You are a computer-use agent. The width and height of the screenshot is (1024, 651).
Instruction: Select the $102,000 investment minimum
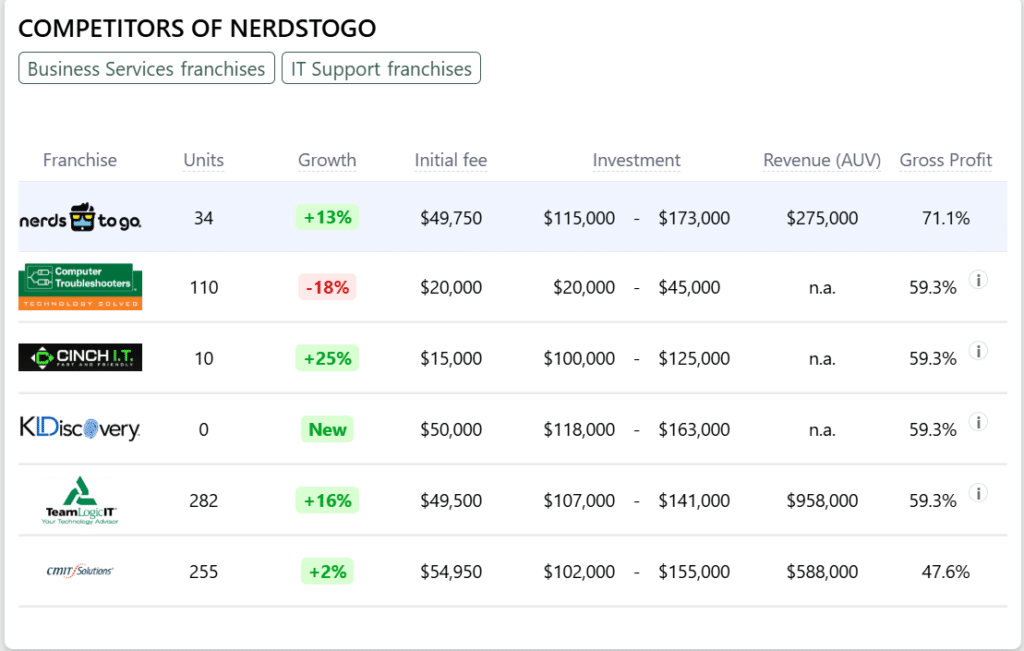click(579, 572)
